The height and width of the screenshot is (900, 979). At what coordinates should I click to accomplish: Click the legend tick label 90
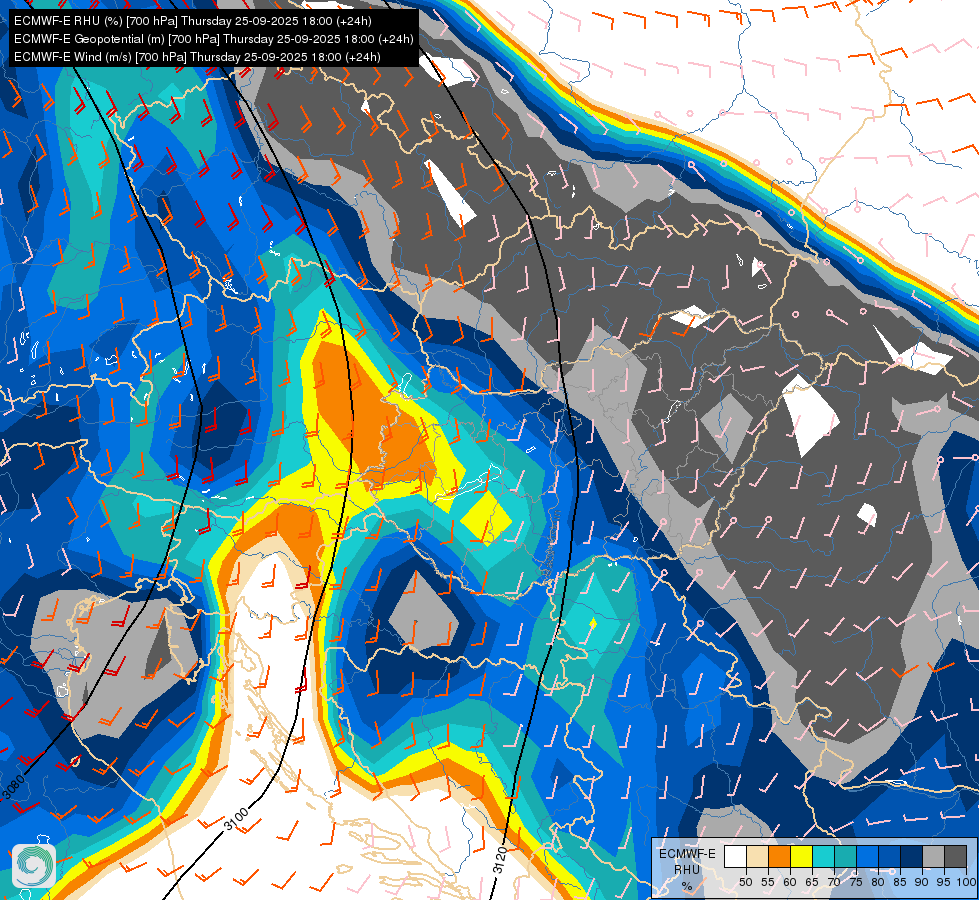(x=922, y=883)
